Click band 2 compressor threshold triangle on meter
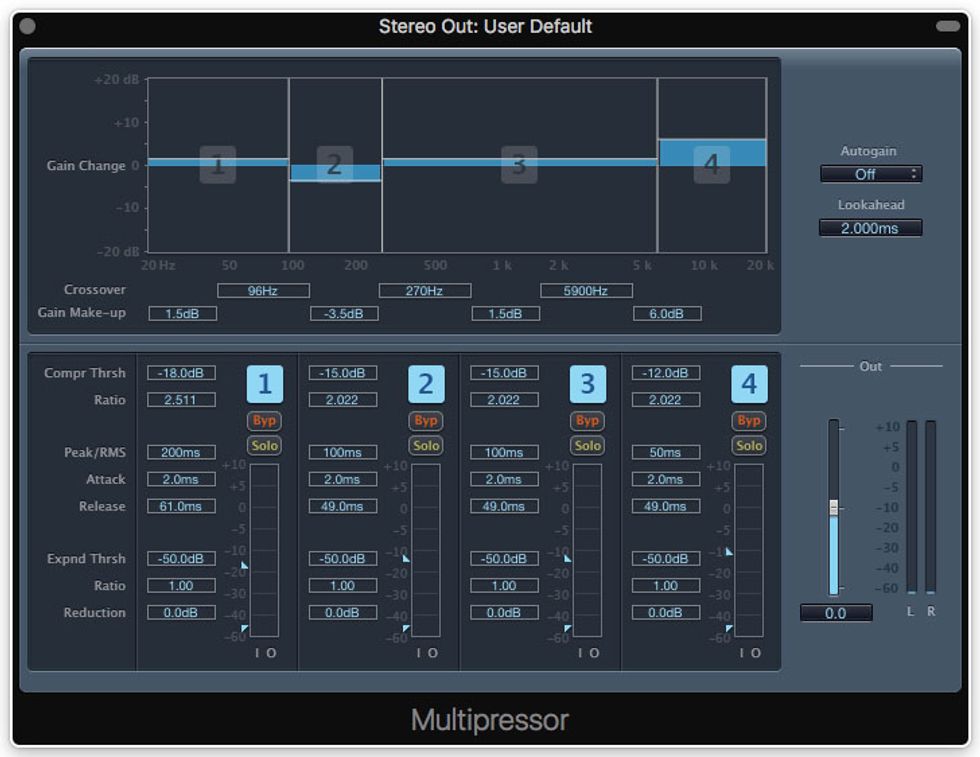The image size is (980, 757). 406,558
